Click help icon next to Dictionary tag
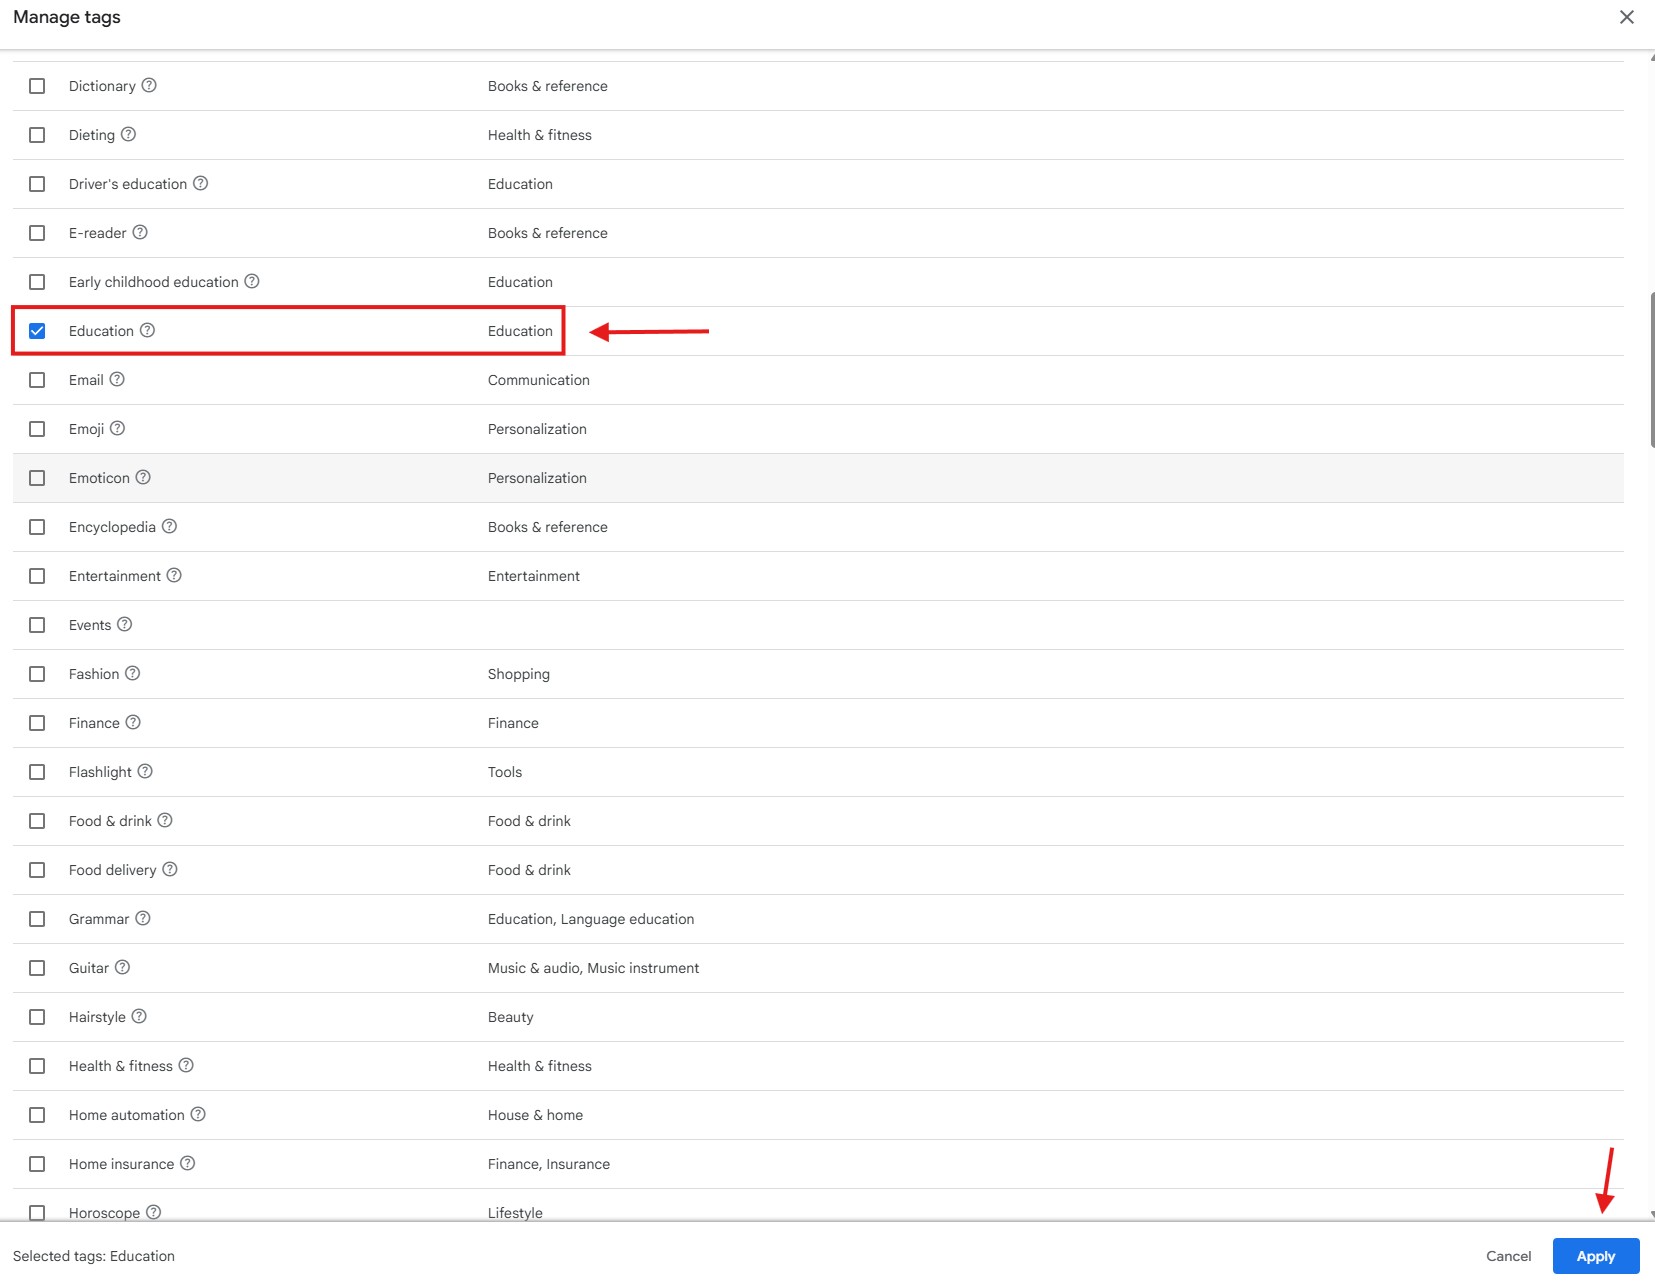The height and width of the screenshot is (1285, 1655). [x=149, y=86]
